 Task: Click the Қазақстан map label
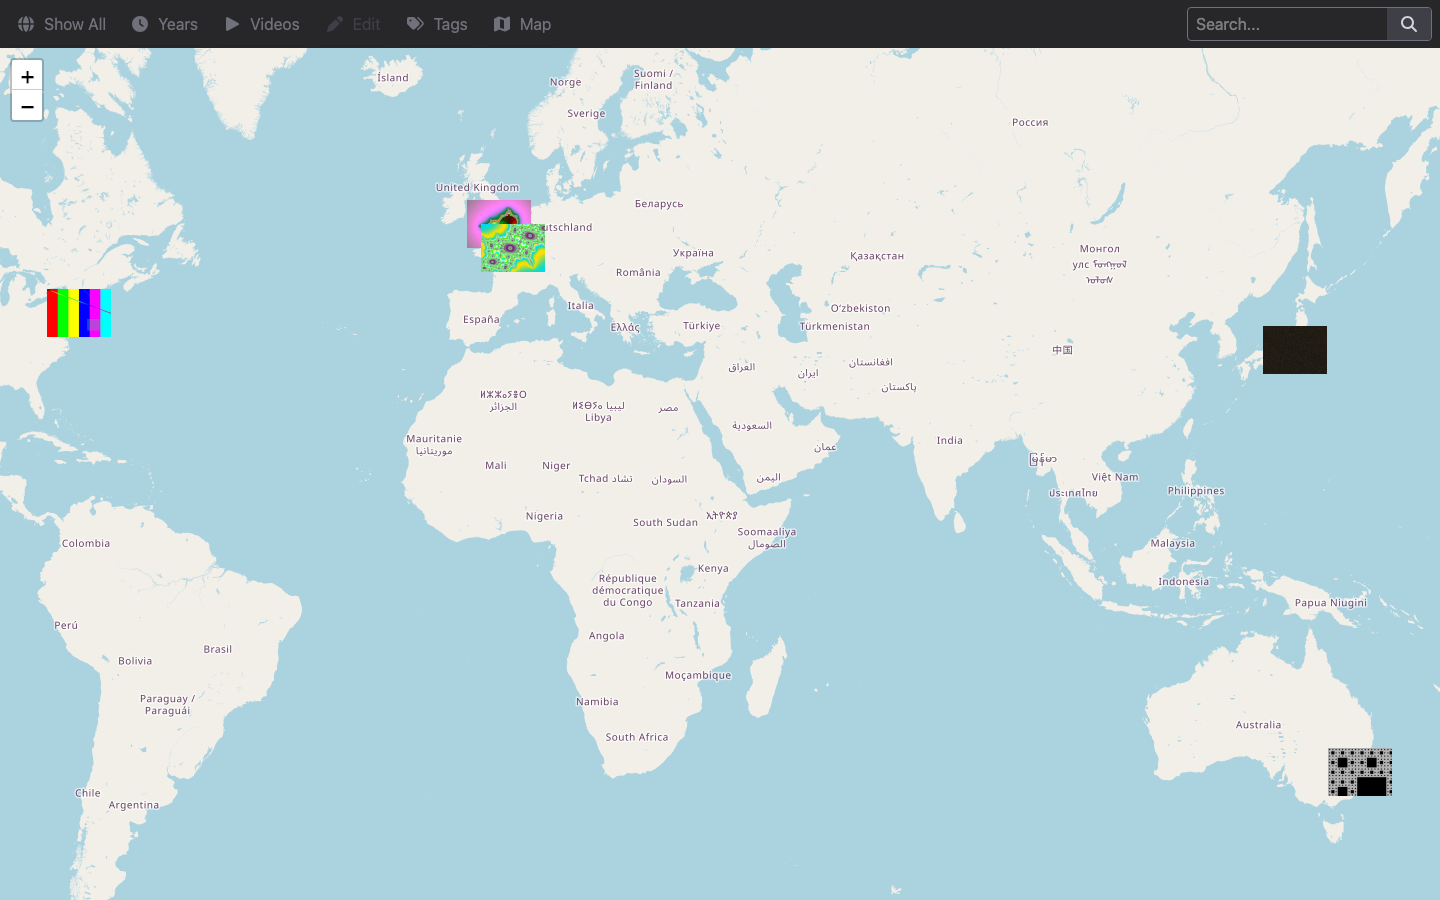[877, 256]
